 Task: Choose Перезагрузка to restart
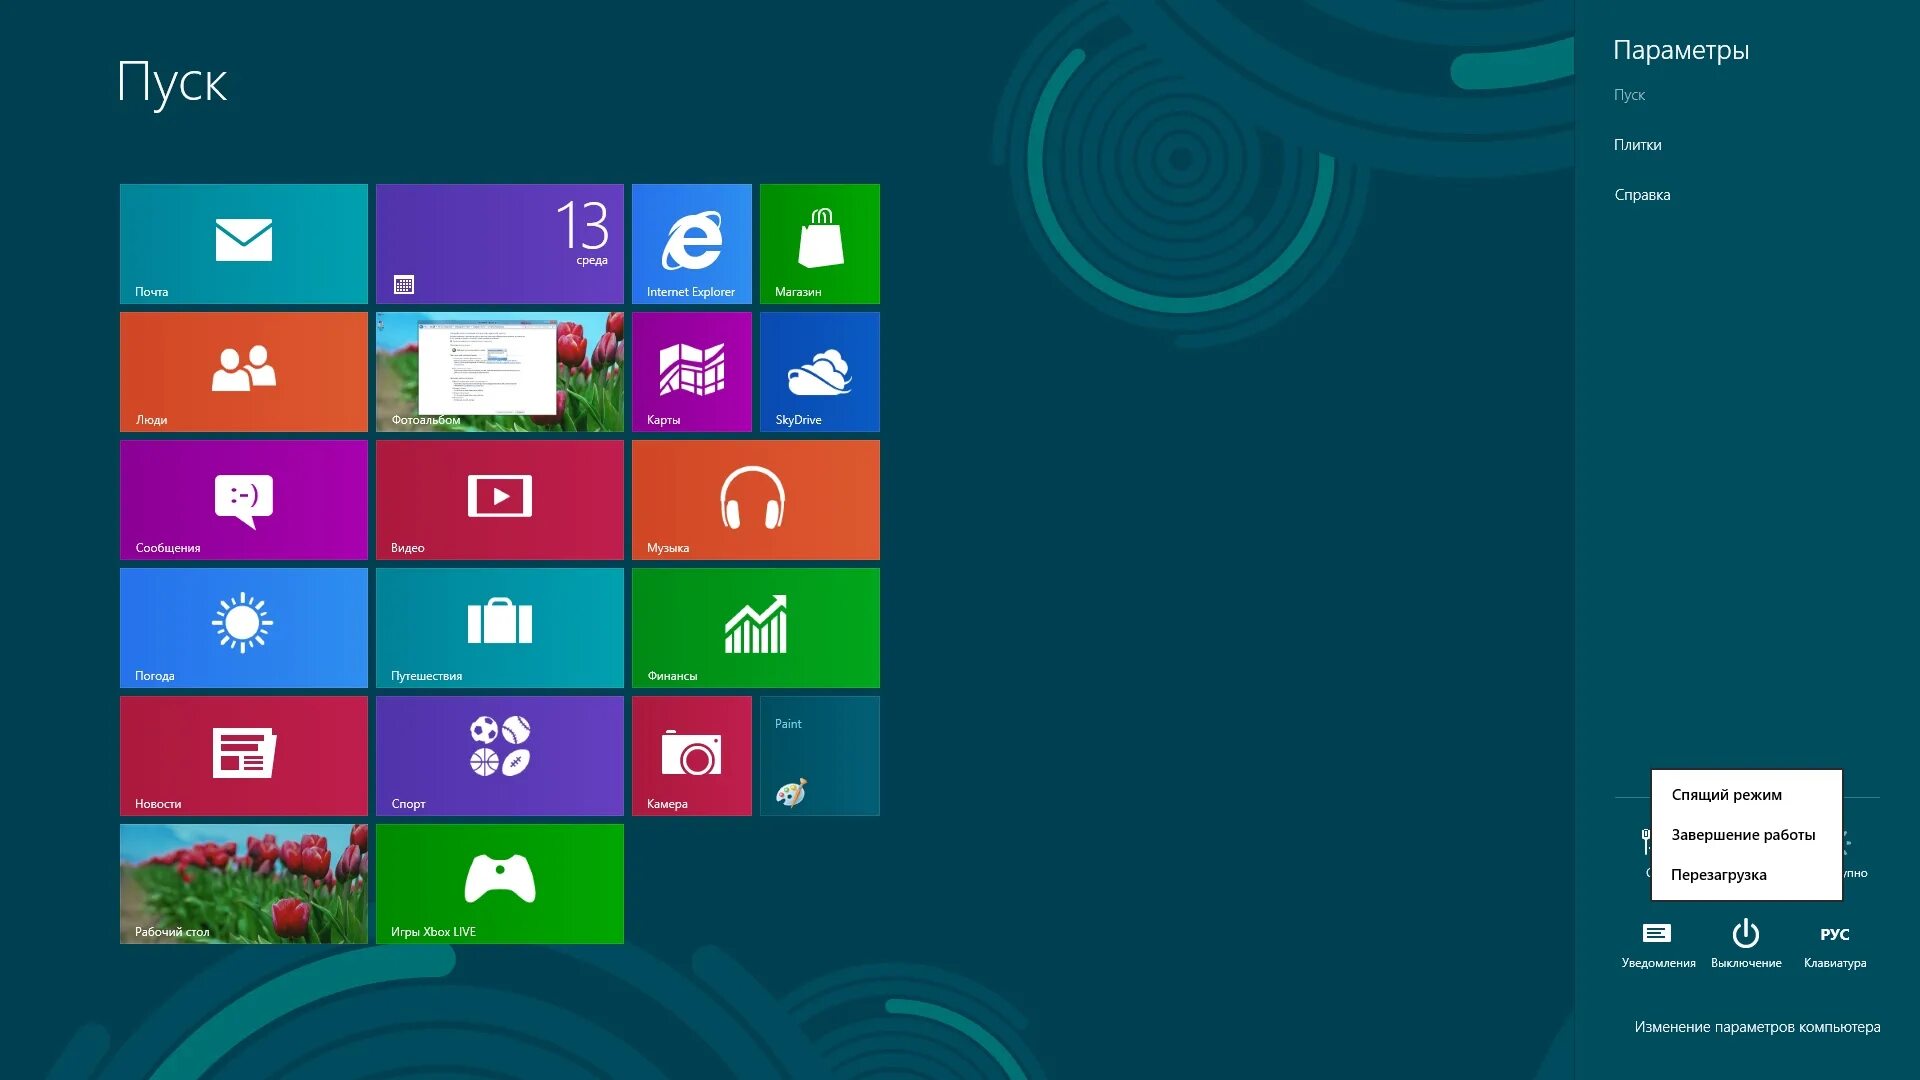(1719, 874)
